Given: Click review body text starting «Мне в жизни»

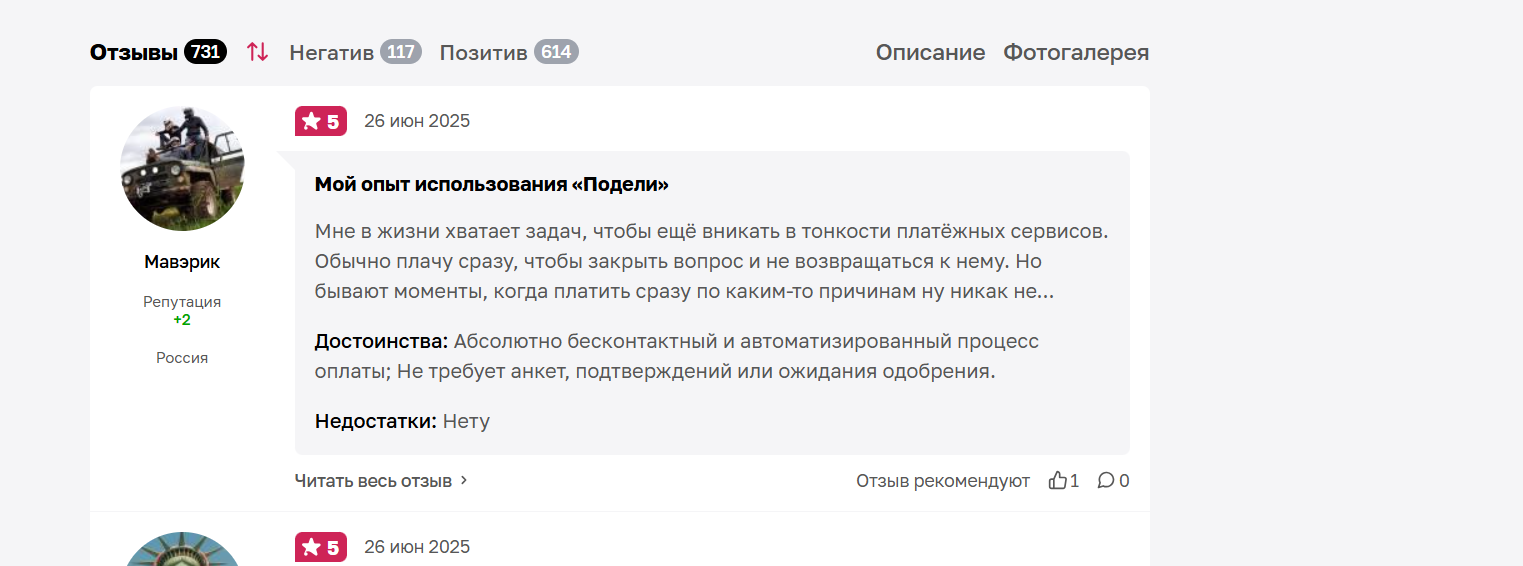Looking at the screenshot, I should [x=712, y=262].
